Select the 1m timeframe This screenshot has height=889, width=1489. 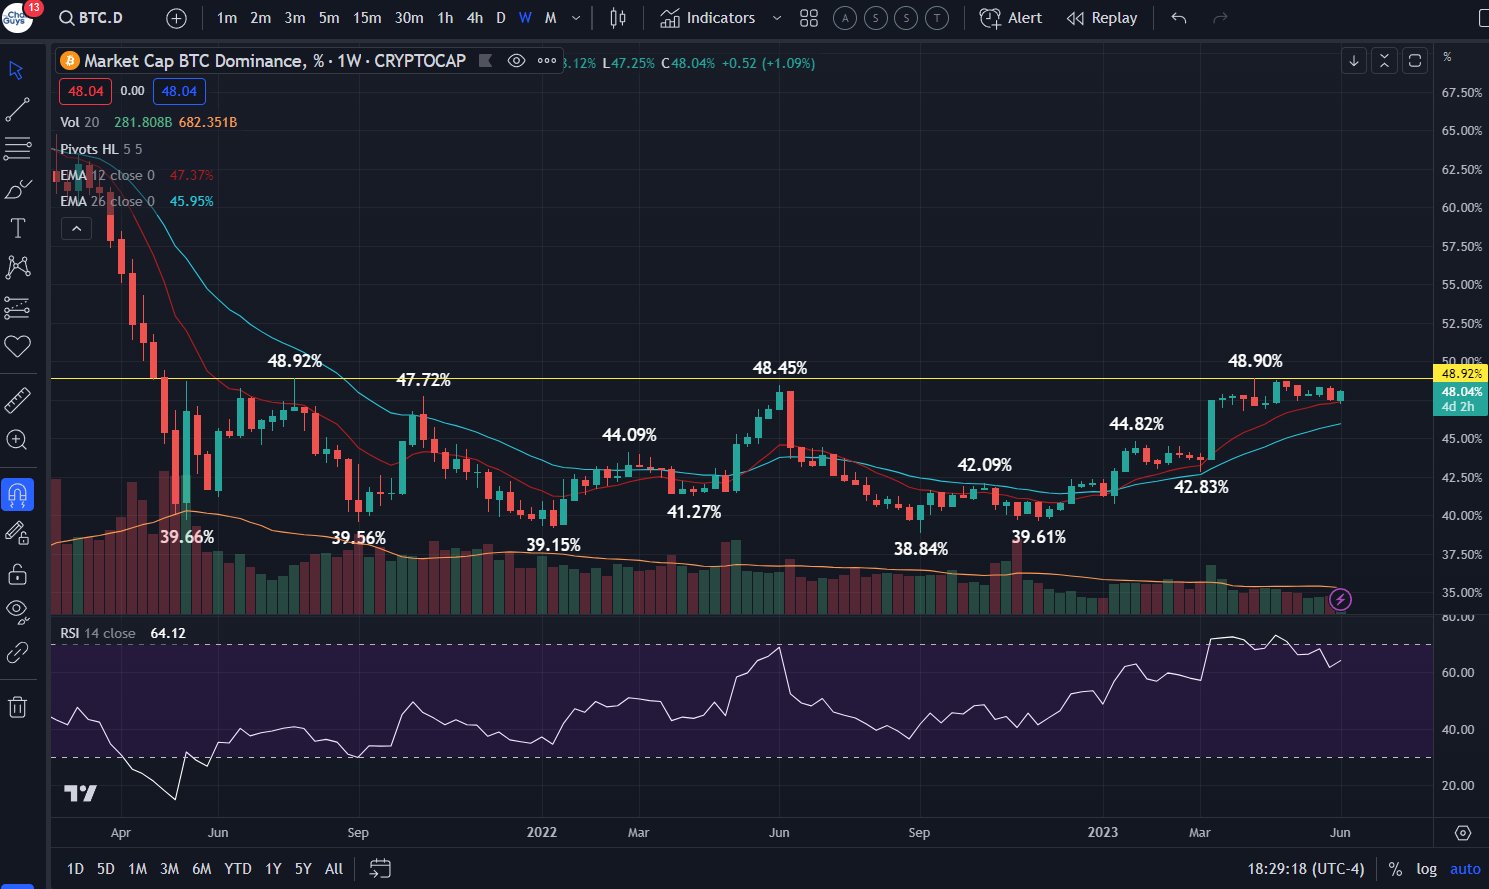(x=227, y=18)
